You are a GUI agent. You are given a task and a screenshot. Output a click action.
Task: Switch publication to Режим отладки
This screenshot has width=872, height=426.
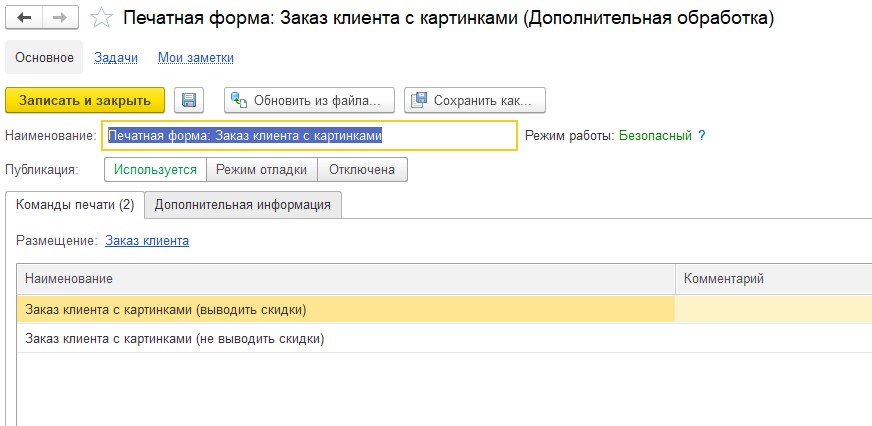click(x=261, y=170)
